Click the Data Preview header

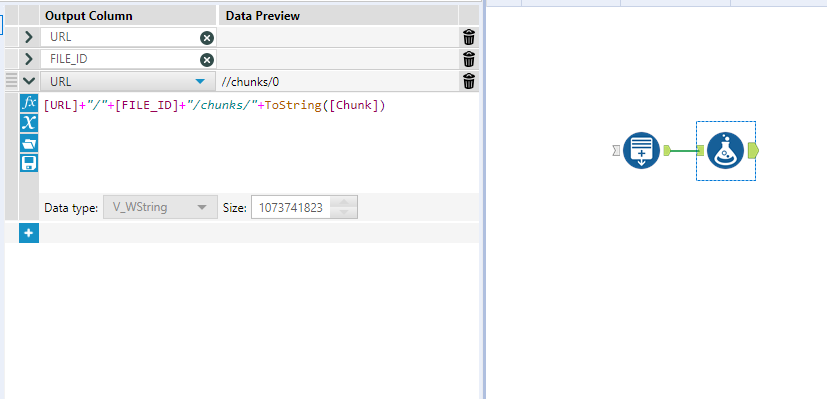pyautogui.click(x=338, y=16)
